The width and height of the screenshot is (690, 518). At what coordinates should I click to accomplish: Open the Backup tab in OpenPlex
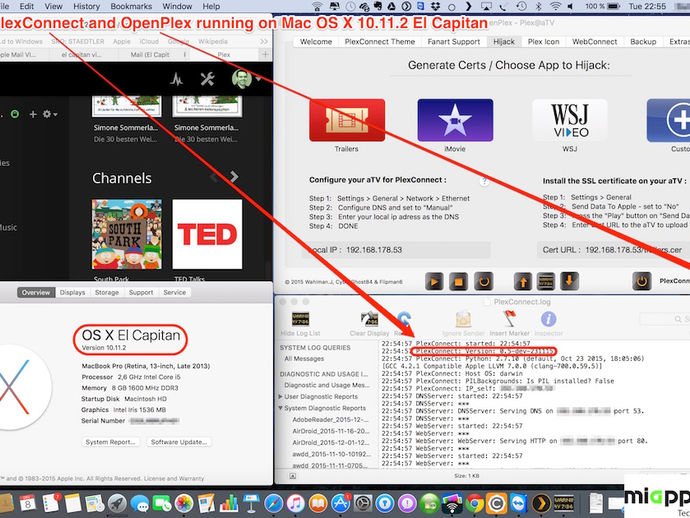(643, 42)
